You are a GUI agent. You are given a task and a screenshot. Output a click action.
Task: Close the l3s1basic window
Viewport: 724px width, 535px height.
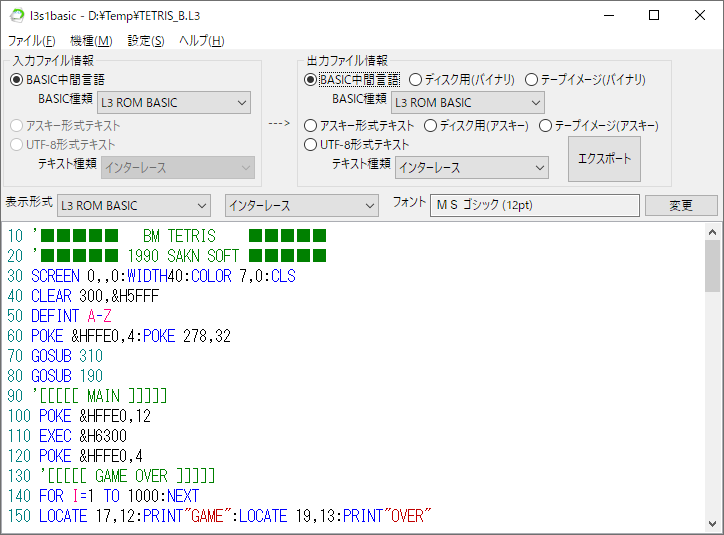(x=700, y=15)
